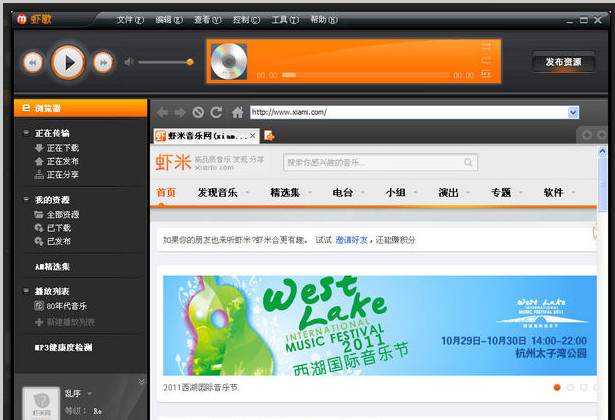Image resolution: width=615 pixels, height=420 pixels.
Task: Expand the 电台 dropdown
Action: pyautogui.click(x=362, y=193)
